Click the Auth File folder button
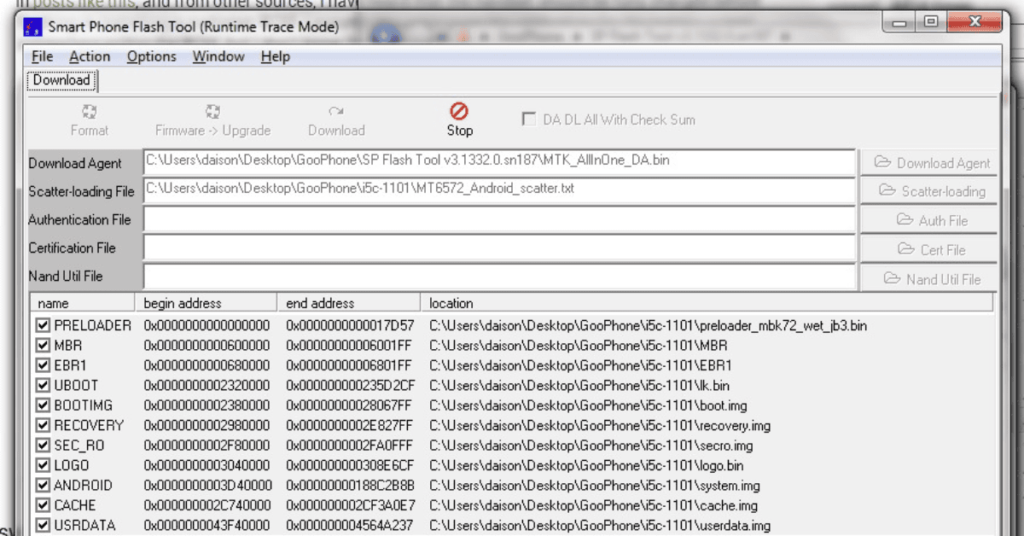1024x536 pixels. tap(929, 220)
